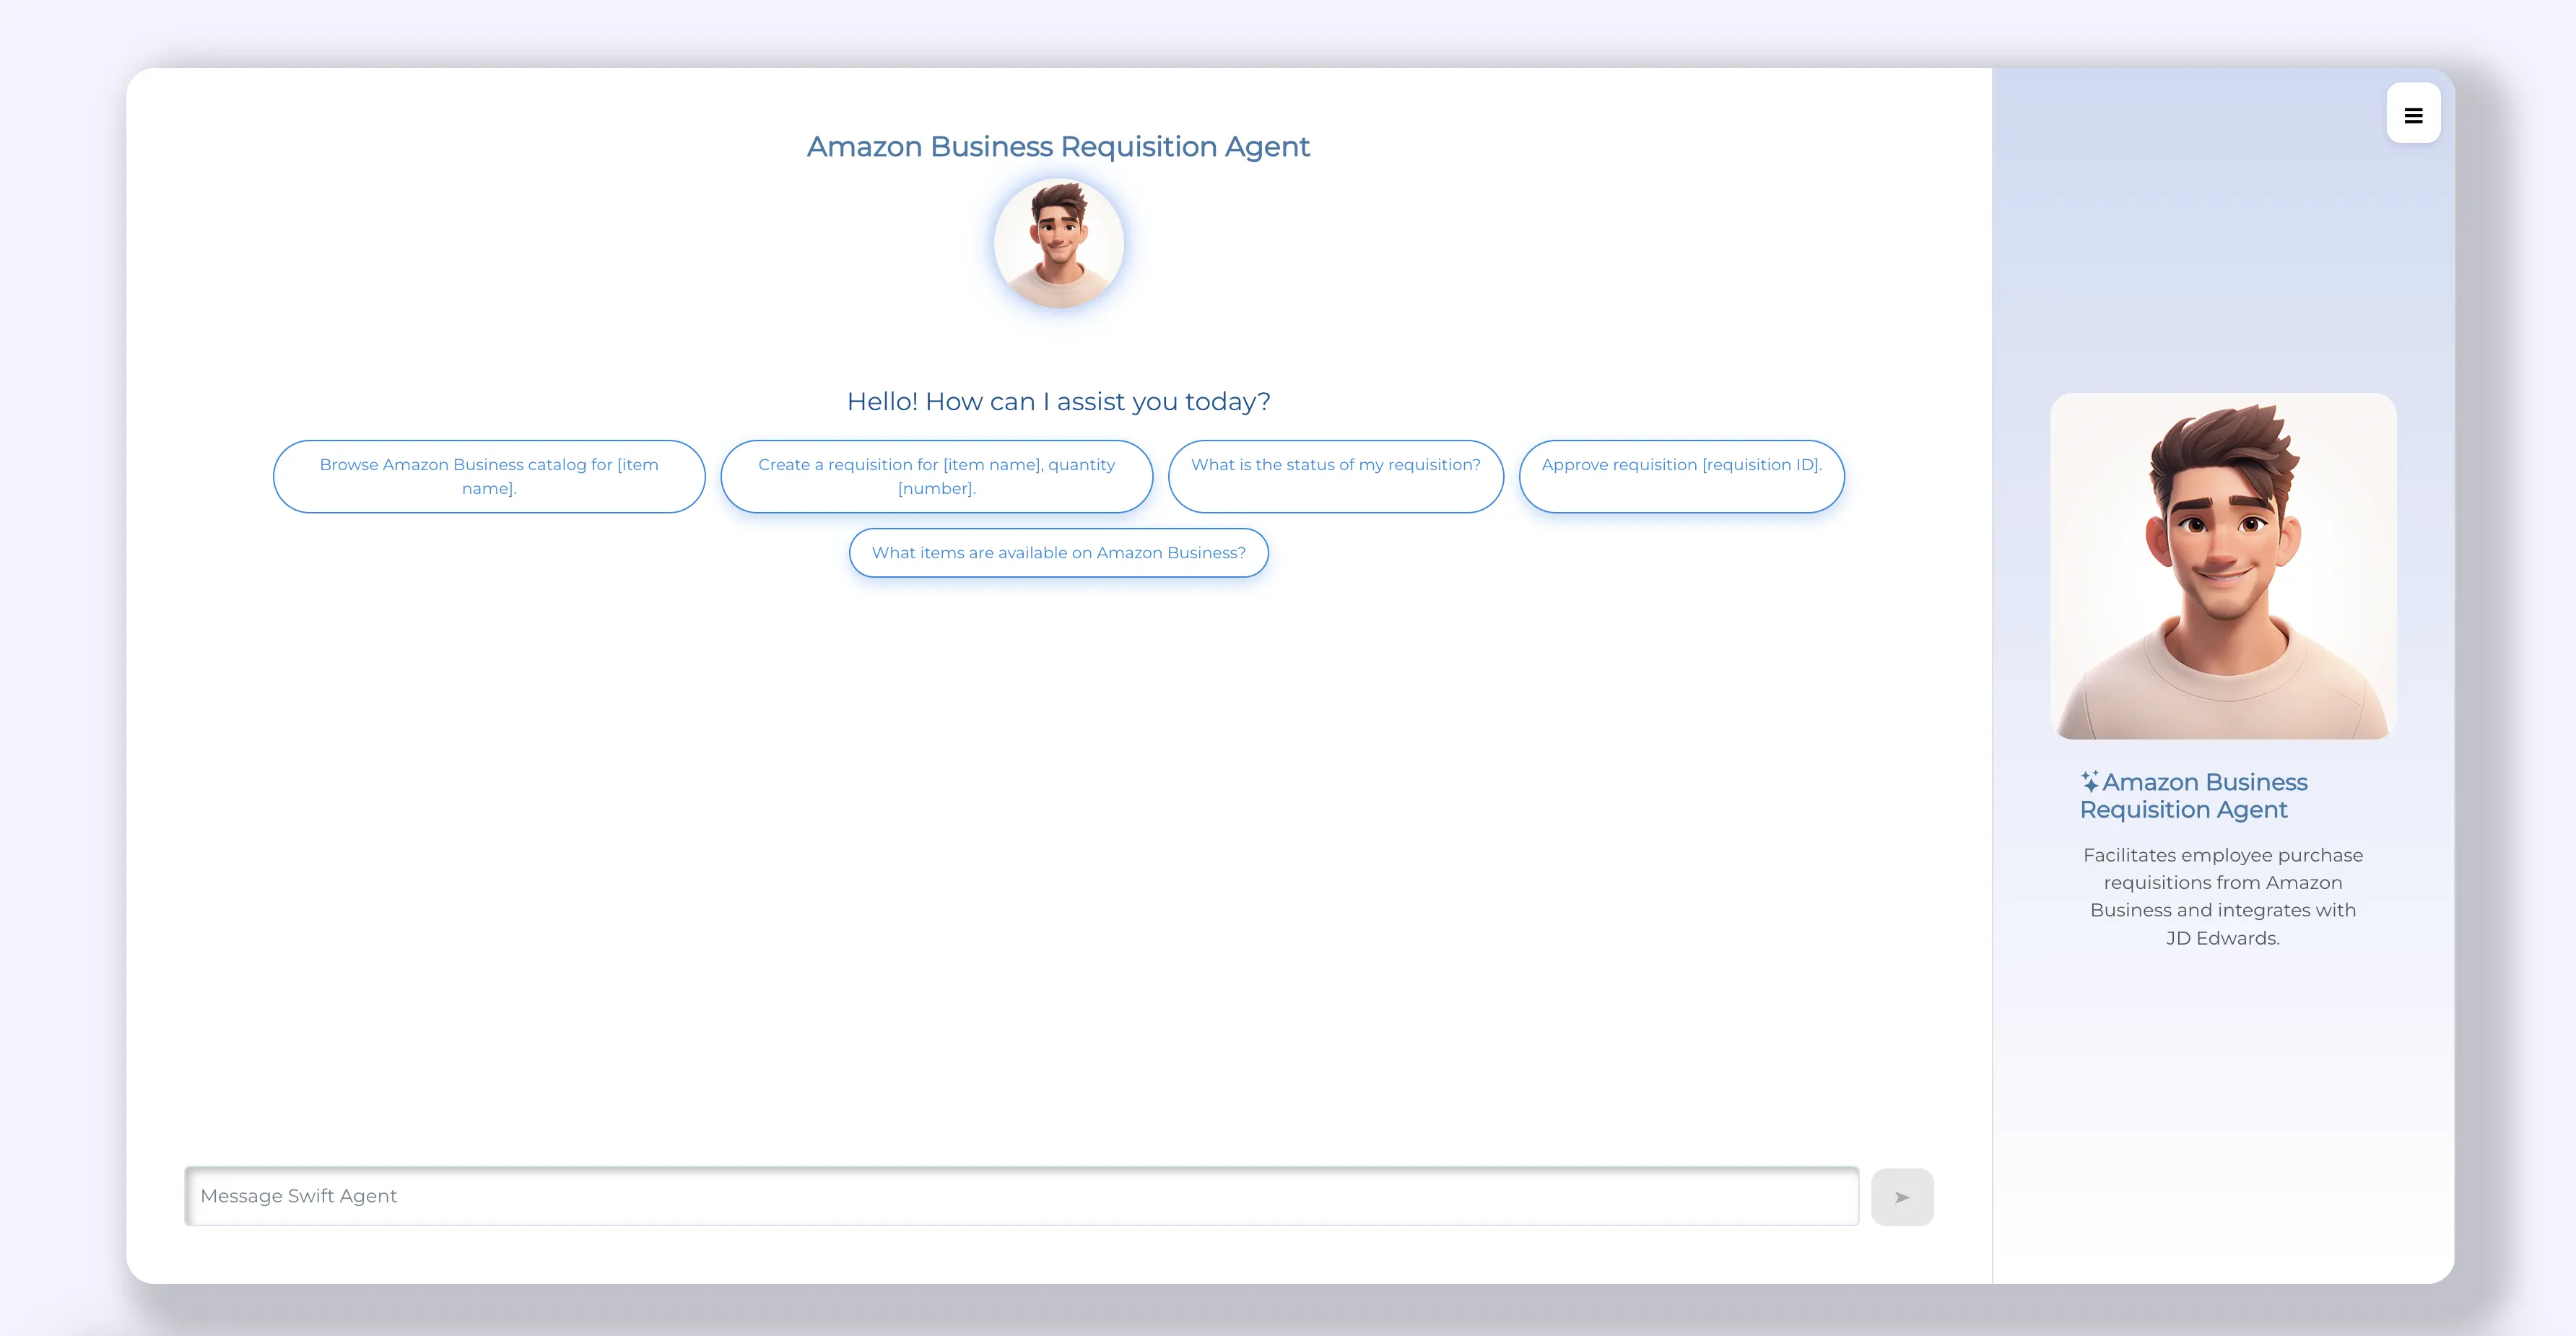Click the send message arrow button
This screenshot has height=1336, width=2576.
1901,1197
